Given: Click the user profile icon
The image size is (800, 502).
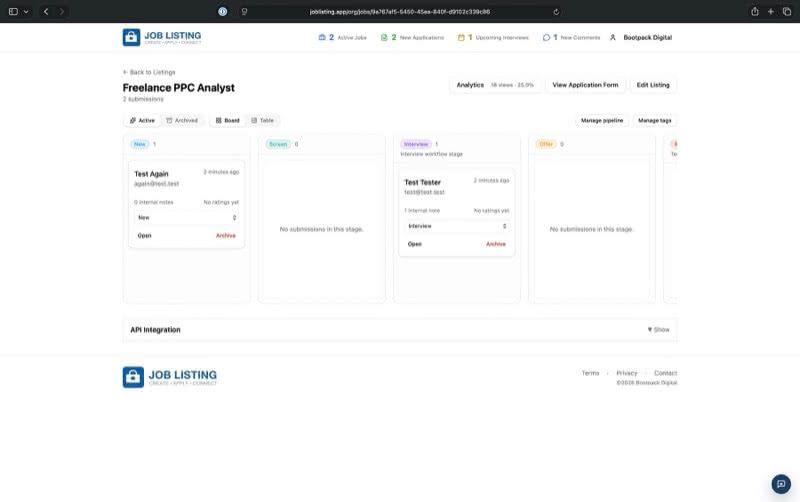Looking at the screenshot, I should (613, 37).
